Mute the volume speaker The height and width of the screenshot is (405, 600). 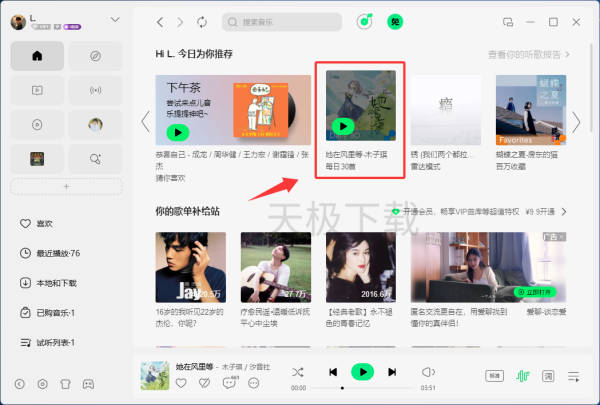428,372
